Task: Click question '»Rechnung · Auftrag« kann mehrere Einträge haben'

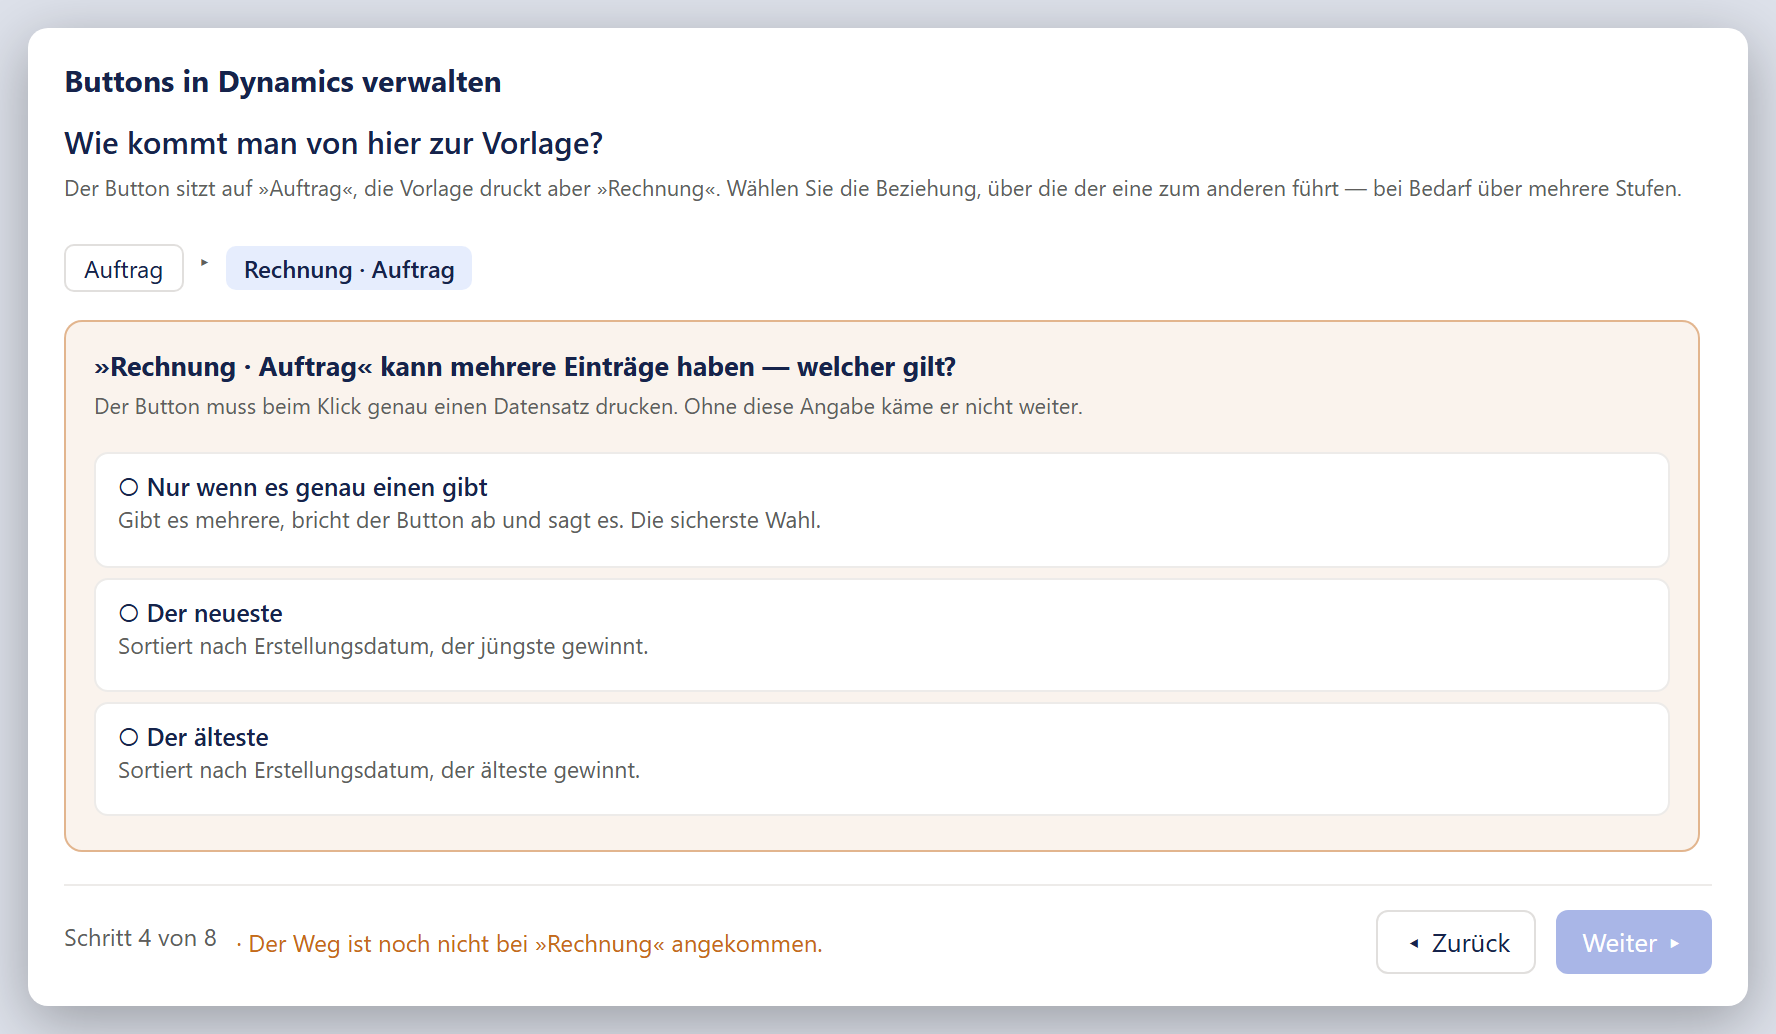Action: pos(425,367)
